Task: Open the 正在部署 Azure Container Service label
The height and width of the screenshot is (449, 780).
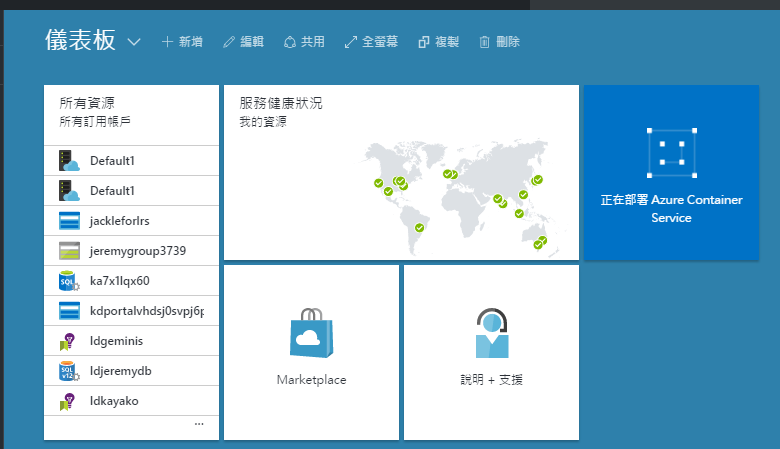Action: pyautogui.click(x=672, y=209)
